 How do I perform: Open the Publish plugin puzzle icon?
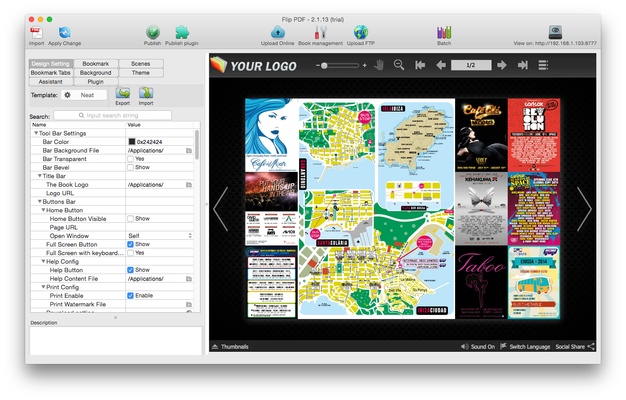coord(182,33)
